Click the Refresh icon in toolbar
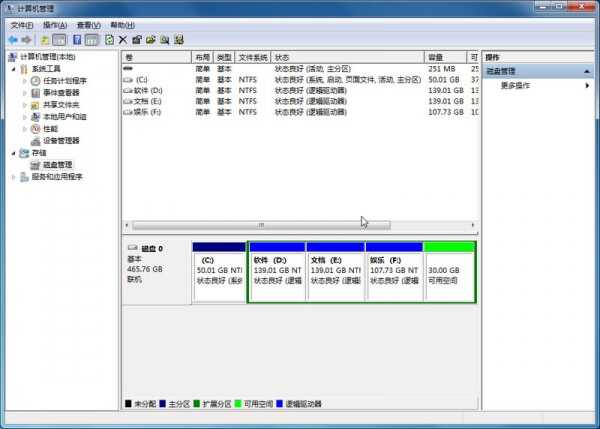This screenshot has height=429, width=600. click(x=109, y=40)
